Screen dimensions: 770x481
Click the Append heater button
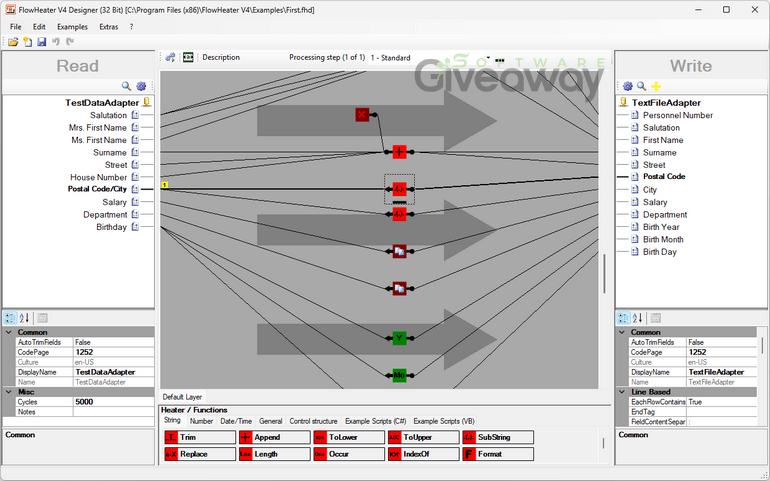point(275,437)
